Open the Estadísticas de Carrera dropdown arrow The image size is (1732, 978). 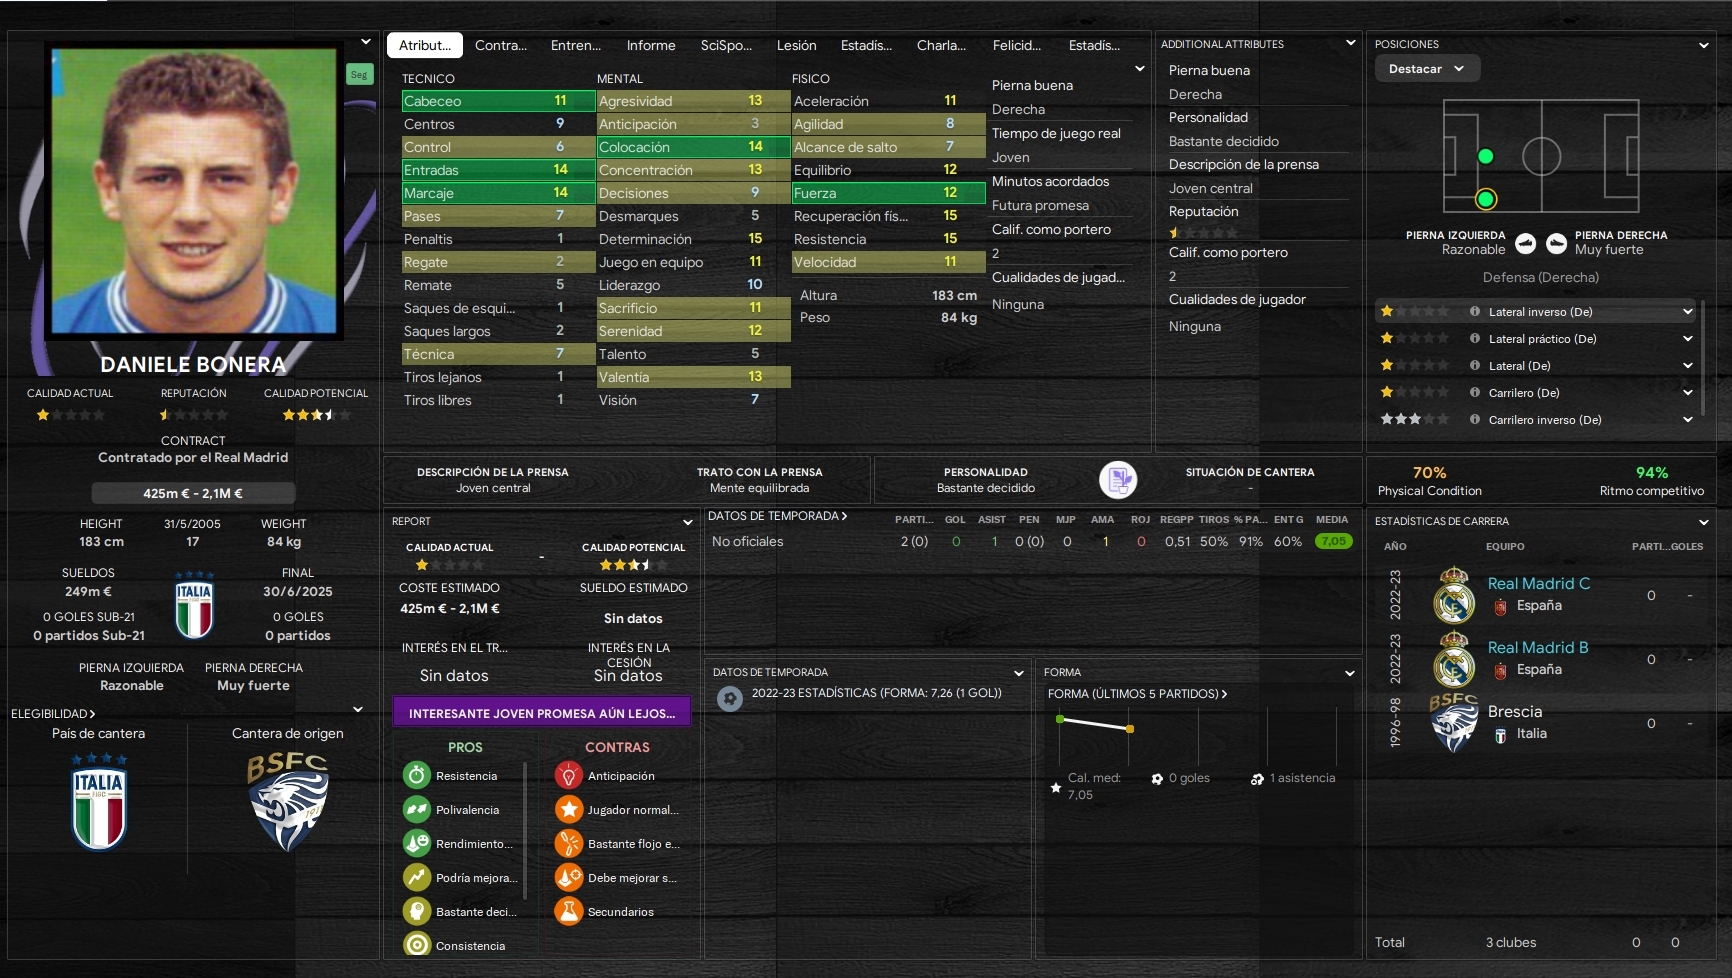click(x=1704, y=522)
